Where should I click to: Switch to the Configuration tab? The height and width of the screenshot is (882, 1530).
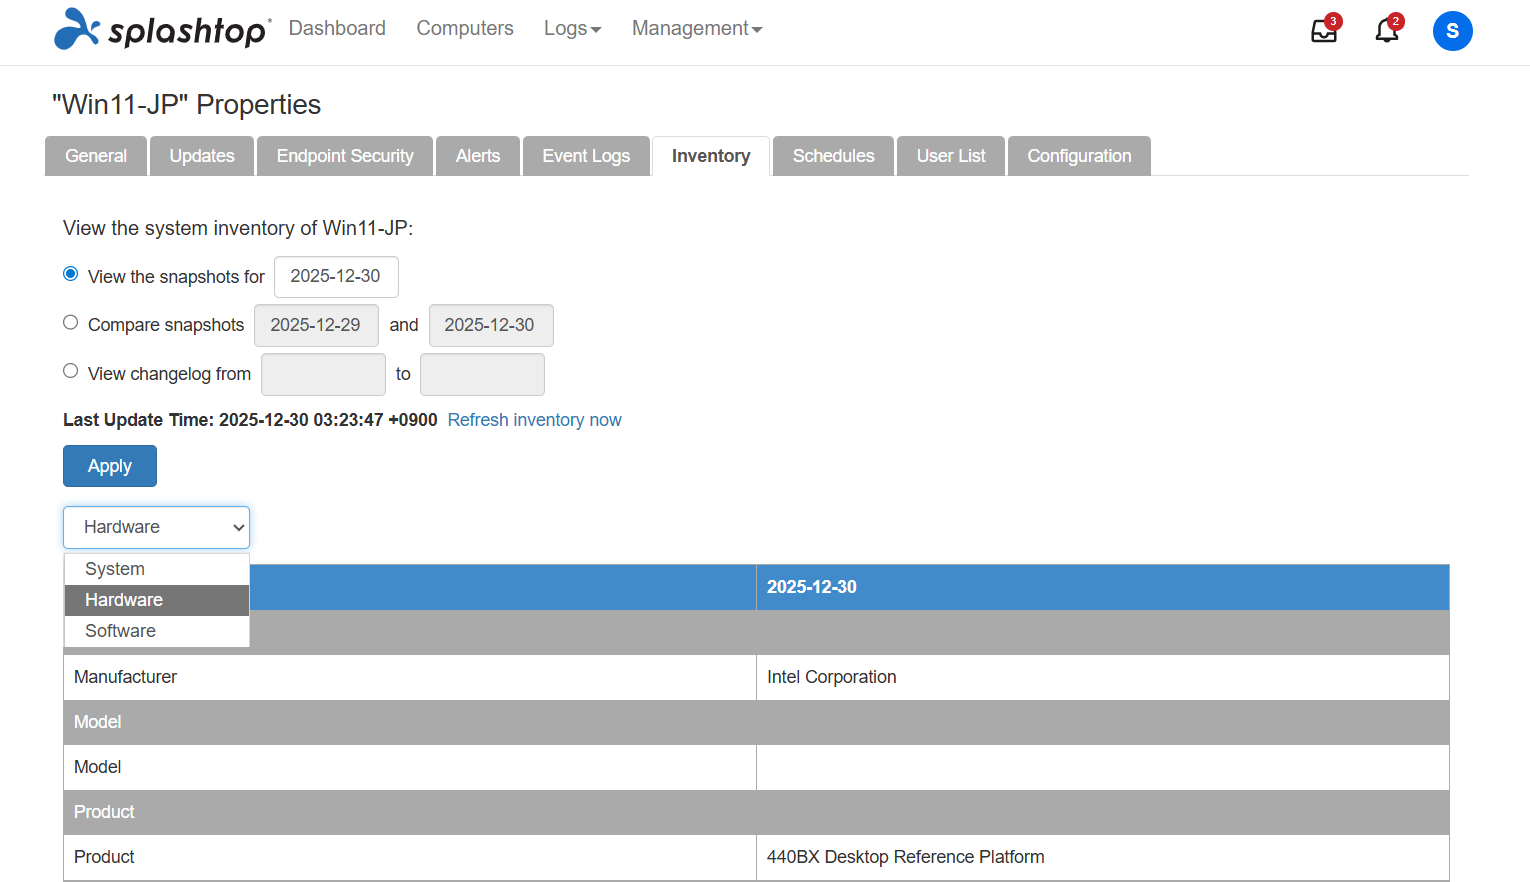1079,156
